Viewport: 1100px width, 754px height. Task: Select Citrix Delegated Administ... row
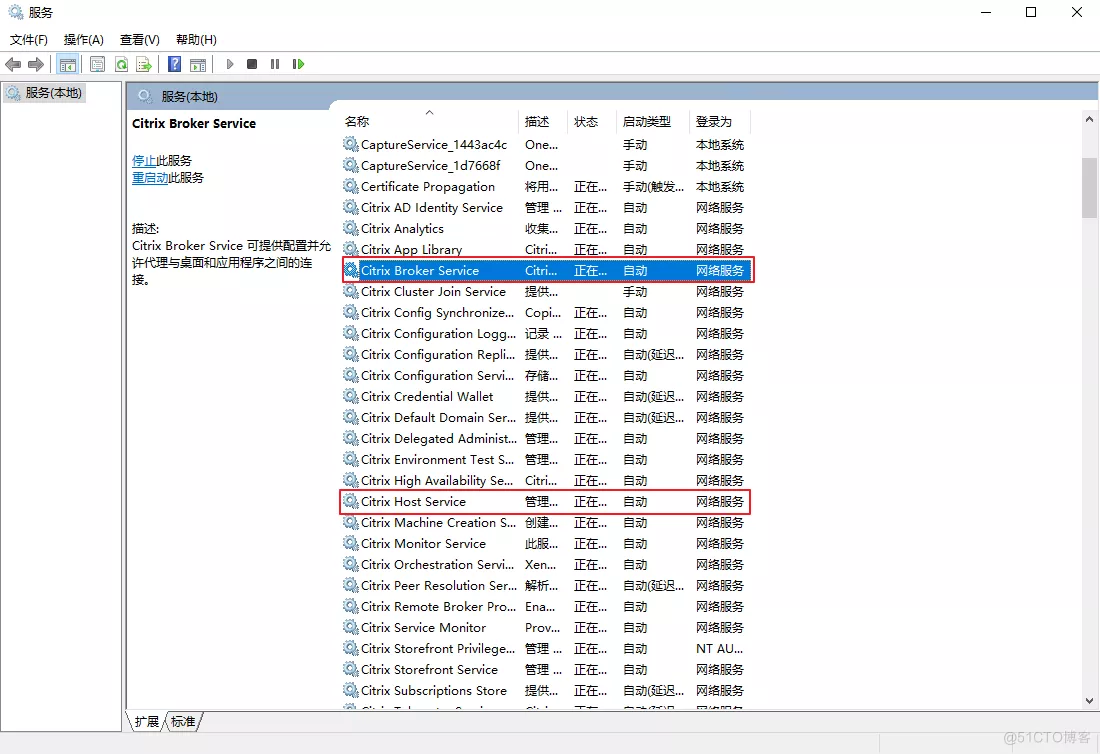[x=545, y=438]
